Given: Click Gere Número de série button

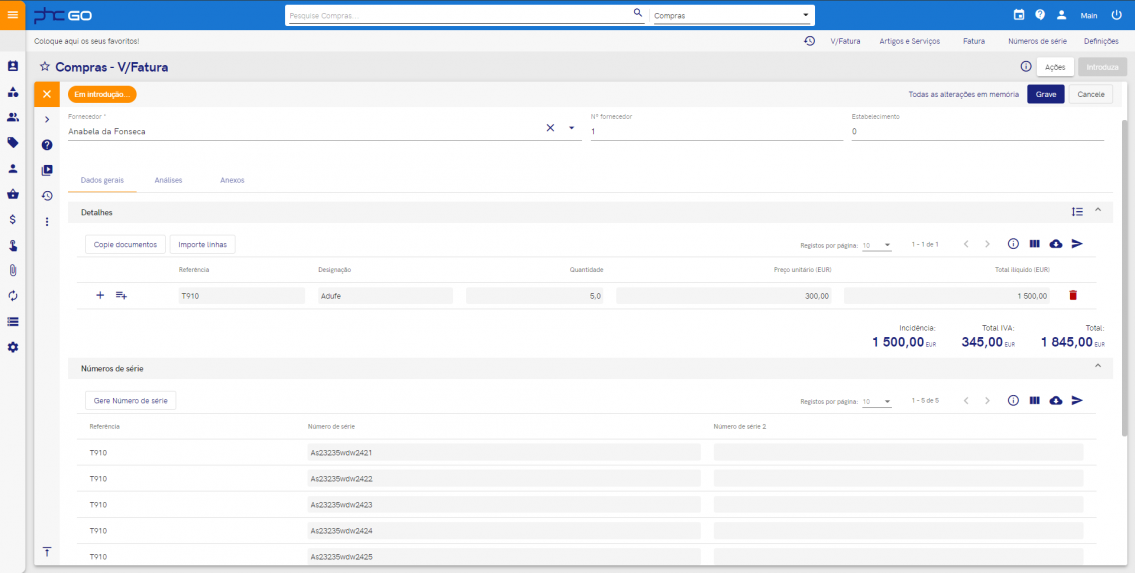Looking at the screenshot, I should [x=130, y=401].
